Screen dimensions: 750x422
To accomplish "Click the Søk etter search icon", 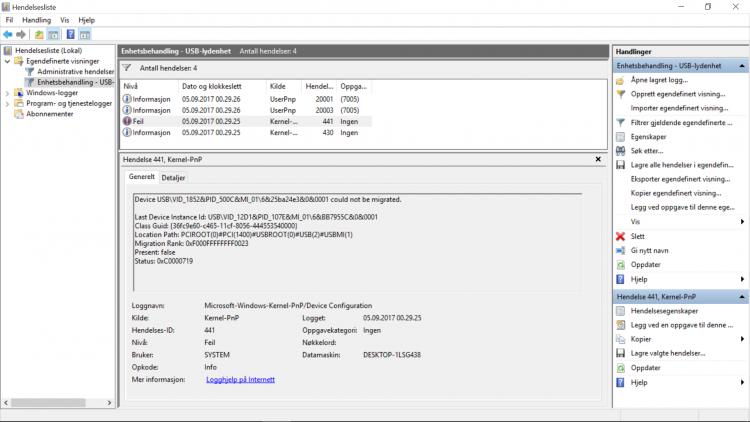I will (x=621, y=150).
